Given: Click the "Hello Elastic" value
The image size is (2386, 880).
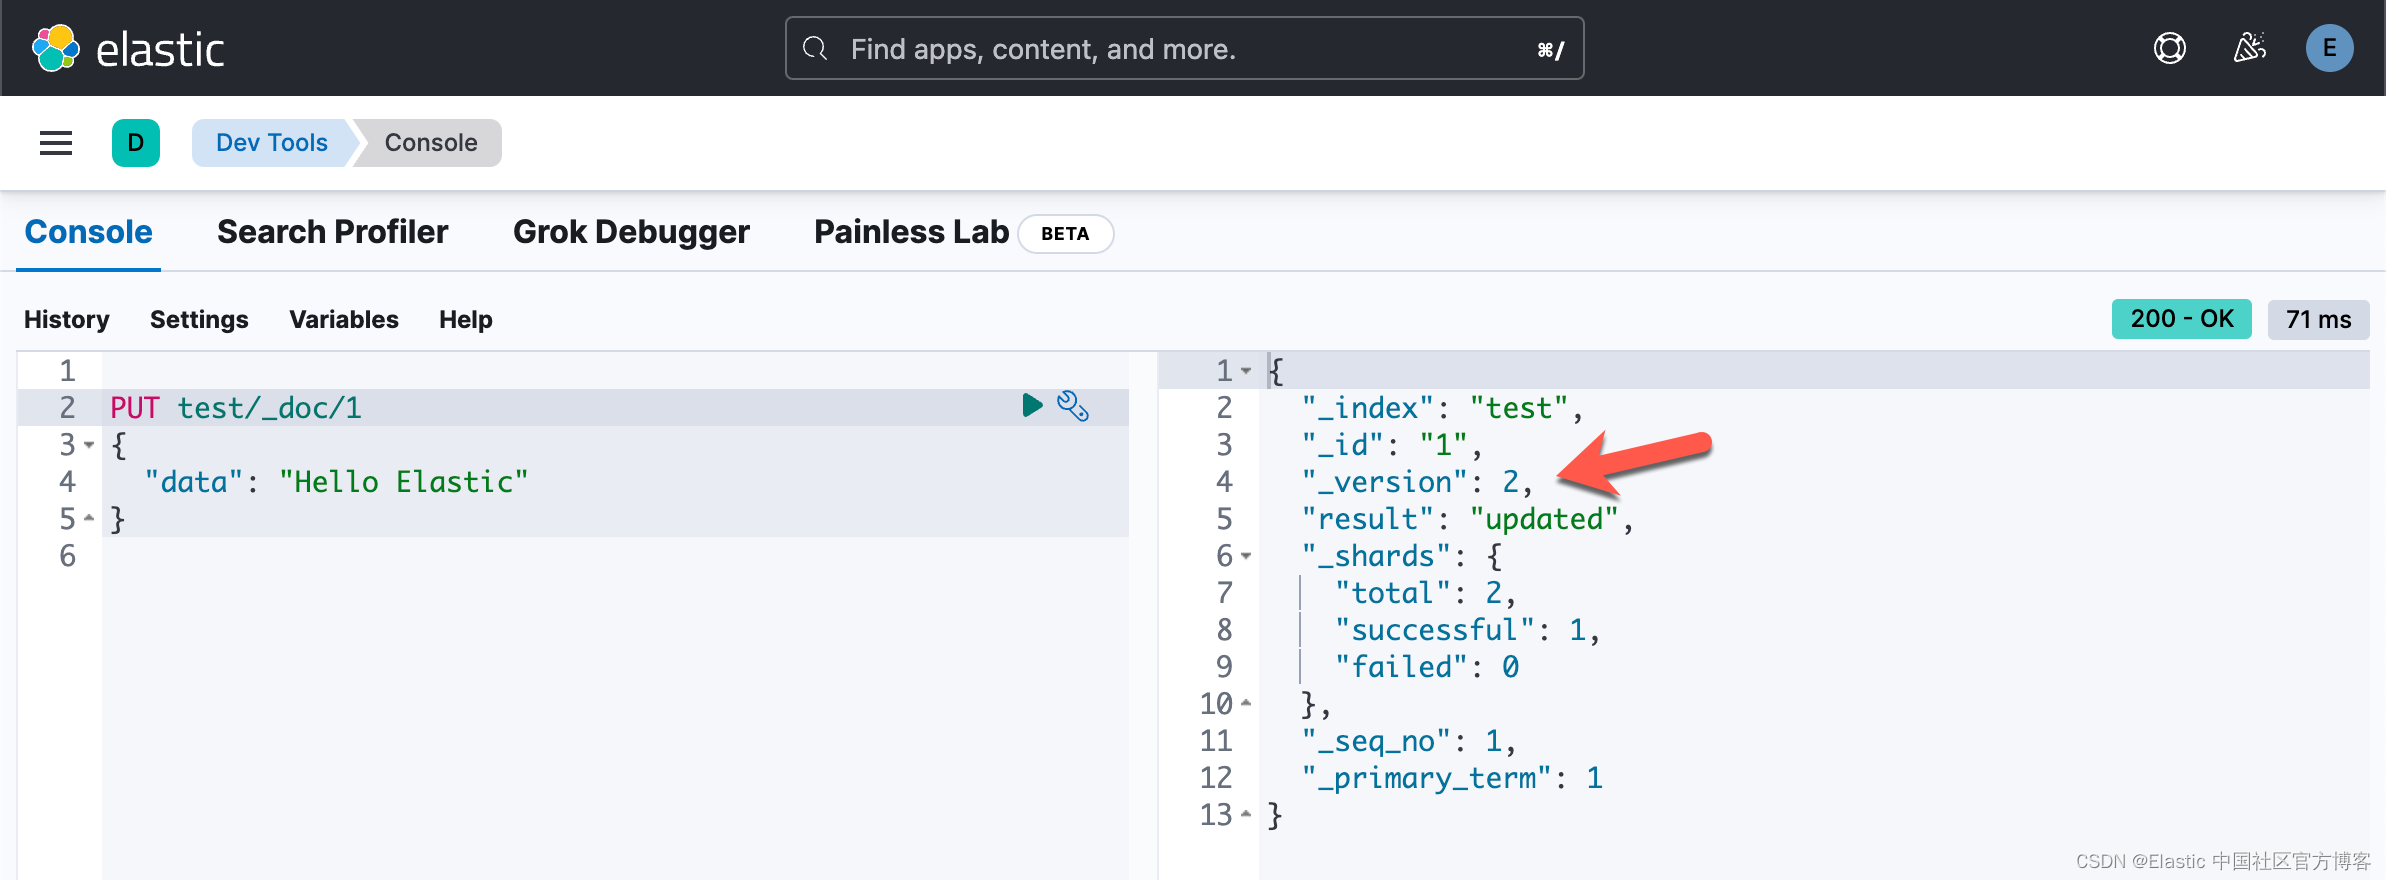Looking at the screenshot, I should pyautogui.click(x=403, y=482).
